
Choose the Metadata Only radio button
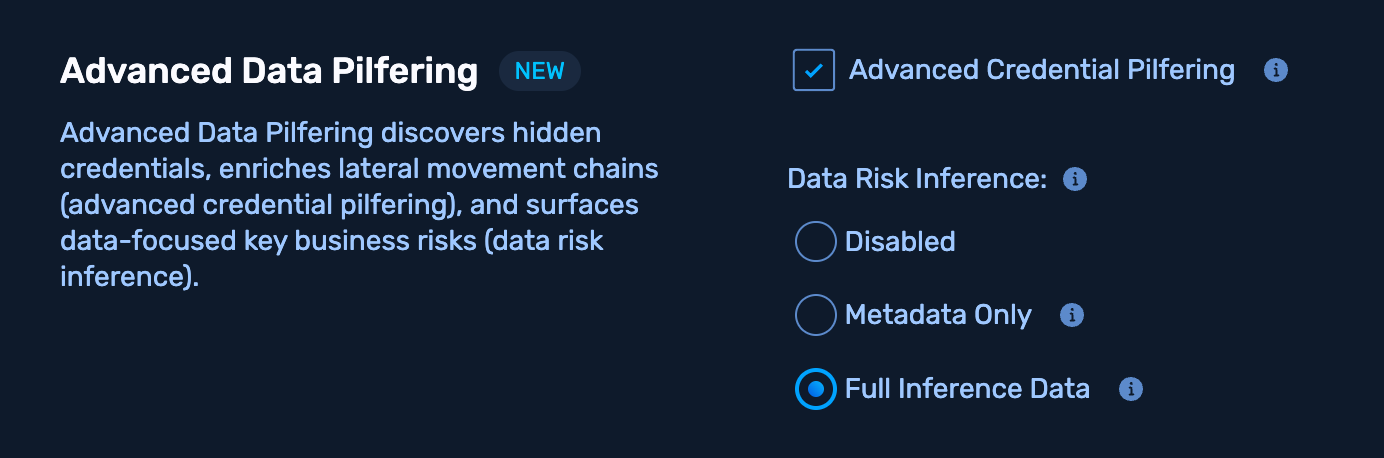pyautogui.click(x=815, y=315)
